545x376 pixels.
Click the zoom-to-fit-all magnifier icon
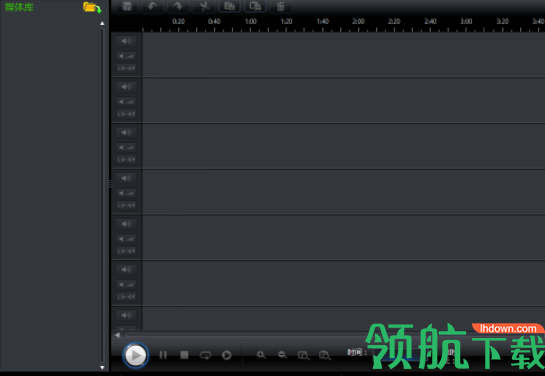325,355
